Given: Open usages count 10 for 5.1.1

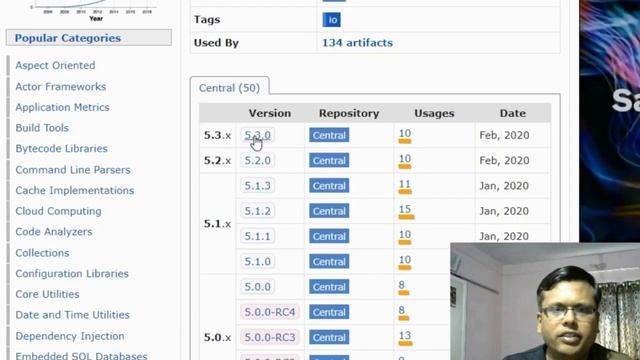Looking at the screenshot, I should pyautogui.click(x=405, y=235).
